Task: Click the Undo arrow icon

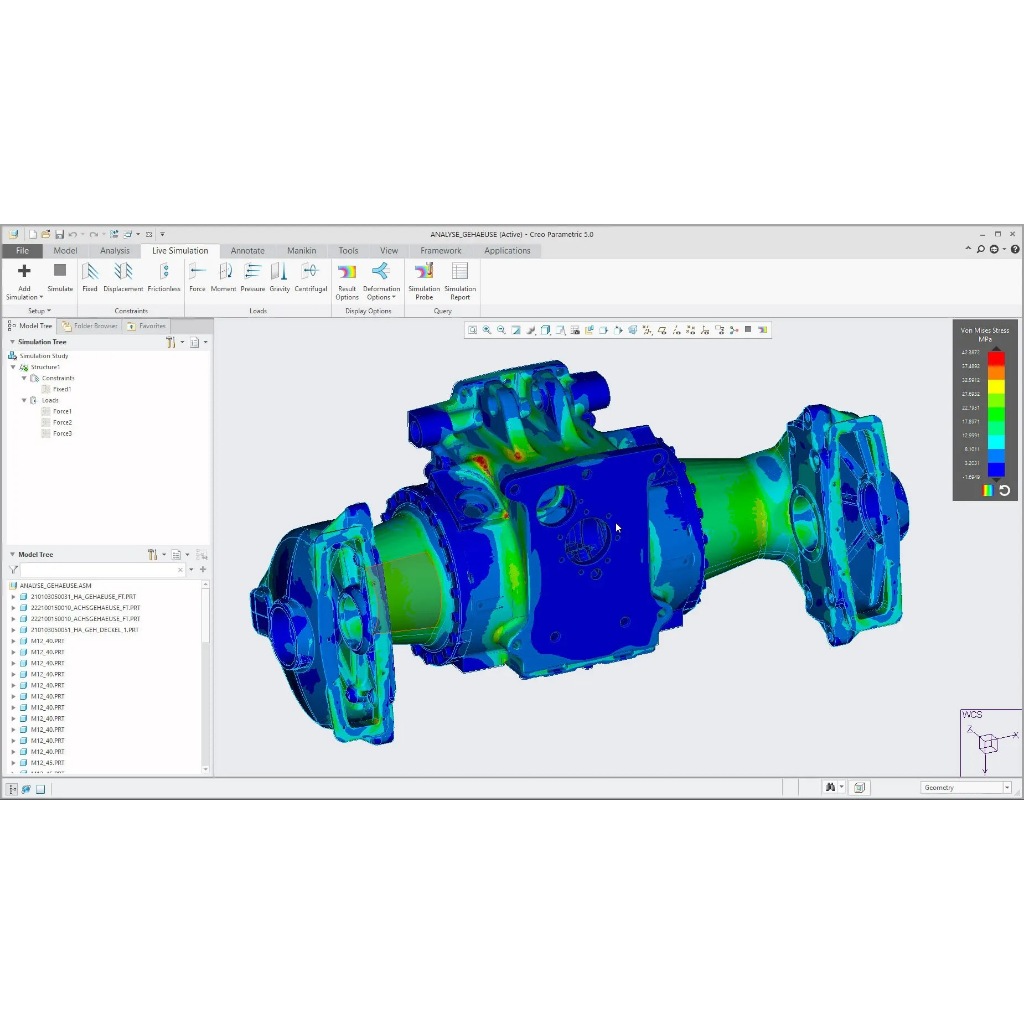Action: (x=72, y=234)
